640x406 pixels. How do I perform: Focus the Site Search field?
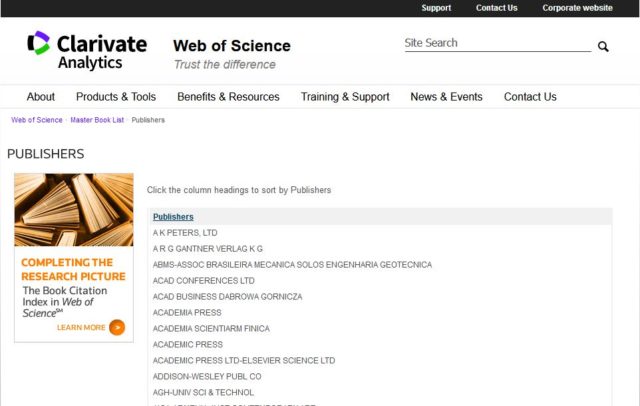498,43
